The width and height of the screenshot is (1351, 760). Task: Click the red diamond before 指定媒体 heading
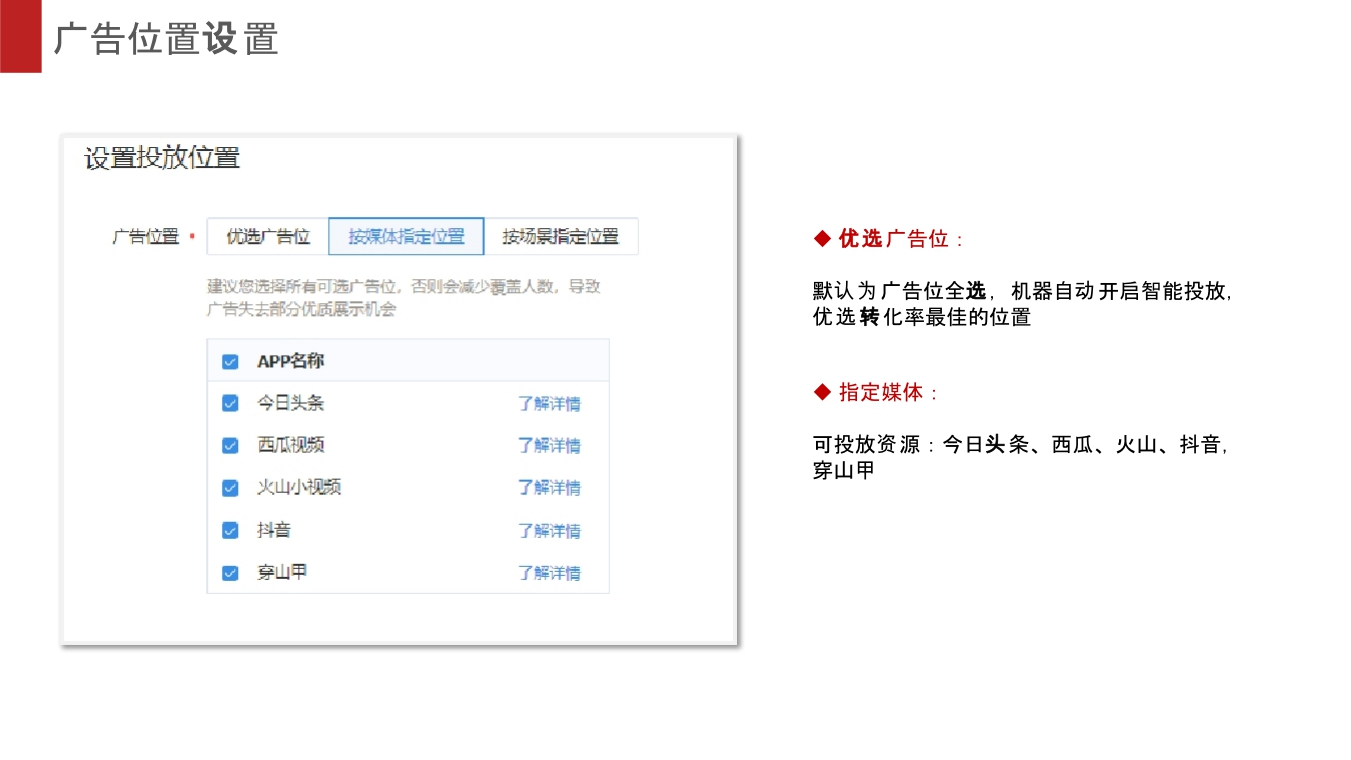coord(820,393)
